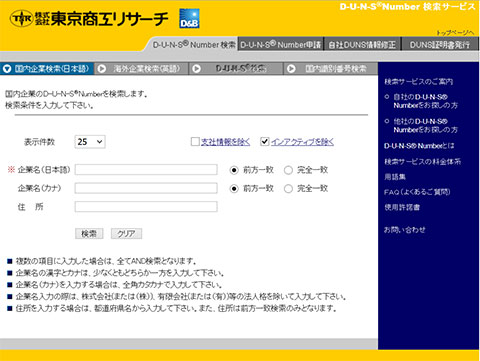Select 完全一致 for 企業名(日本語)
Screen dimensions: 480x361
[288, 170]
